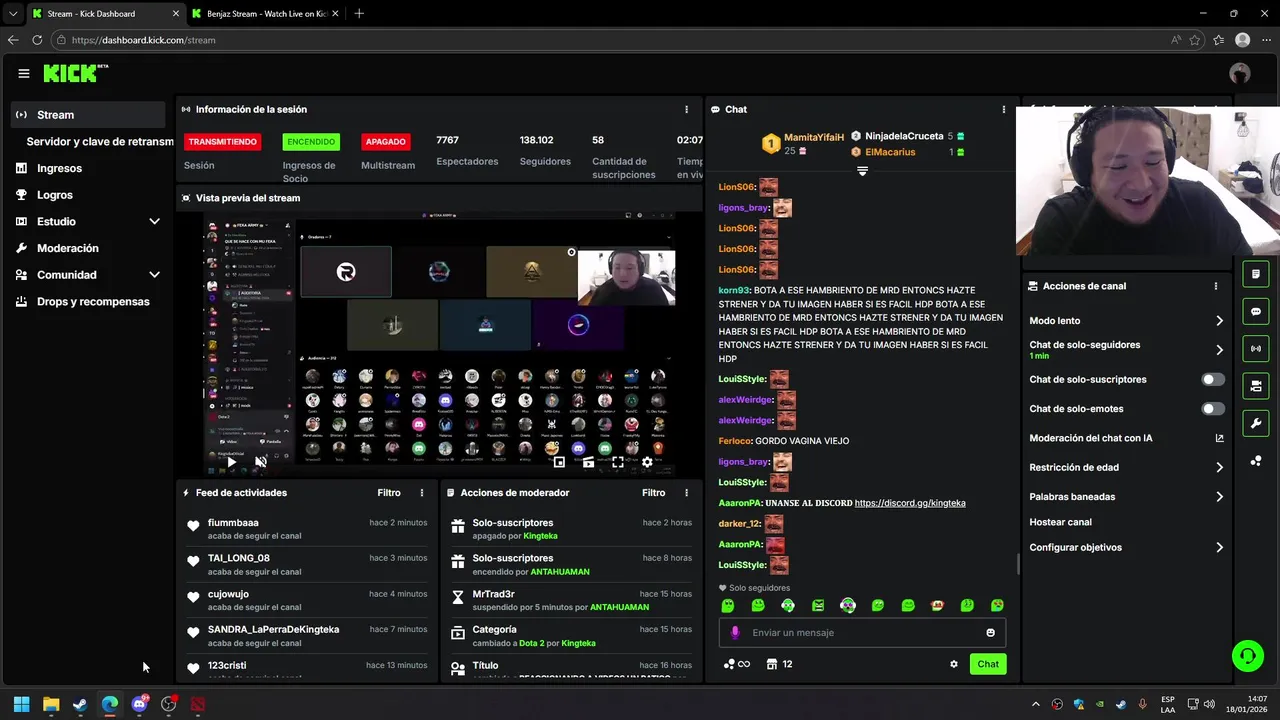Open Chat de solo-seguidores options
Screen dimensions: 1280x720
coord(1126,350)
